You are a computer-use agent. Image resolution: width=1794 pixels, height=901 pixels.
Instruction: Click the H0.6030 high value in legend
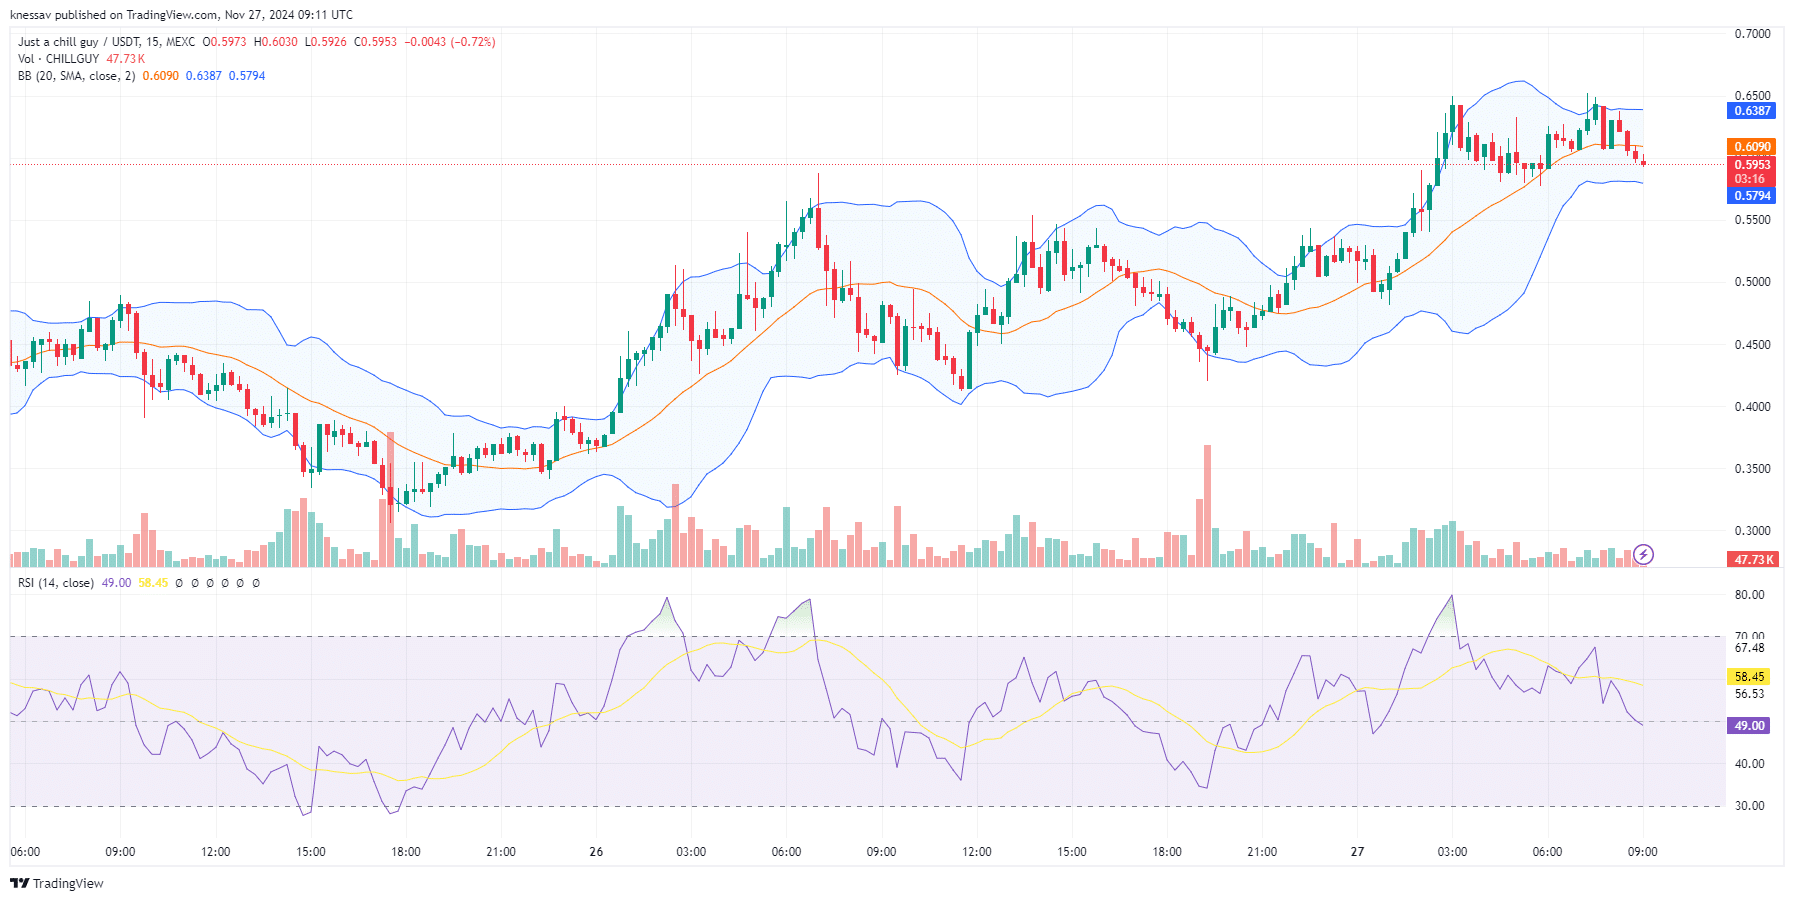[275, 42]
